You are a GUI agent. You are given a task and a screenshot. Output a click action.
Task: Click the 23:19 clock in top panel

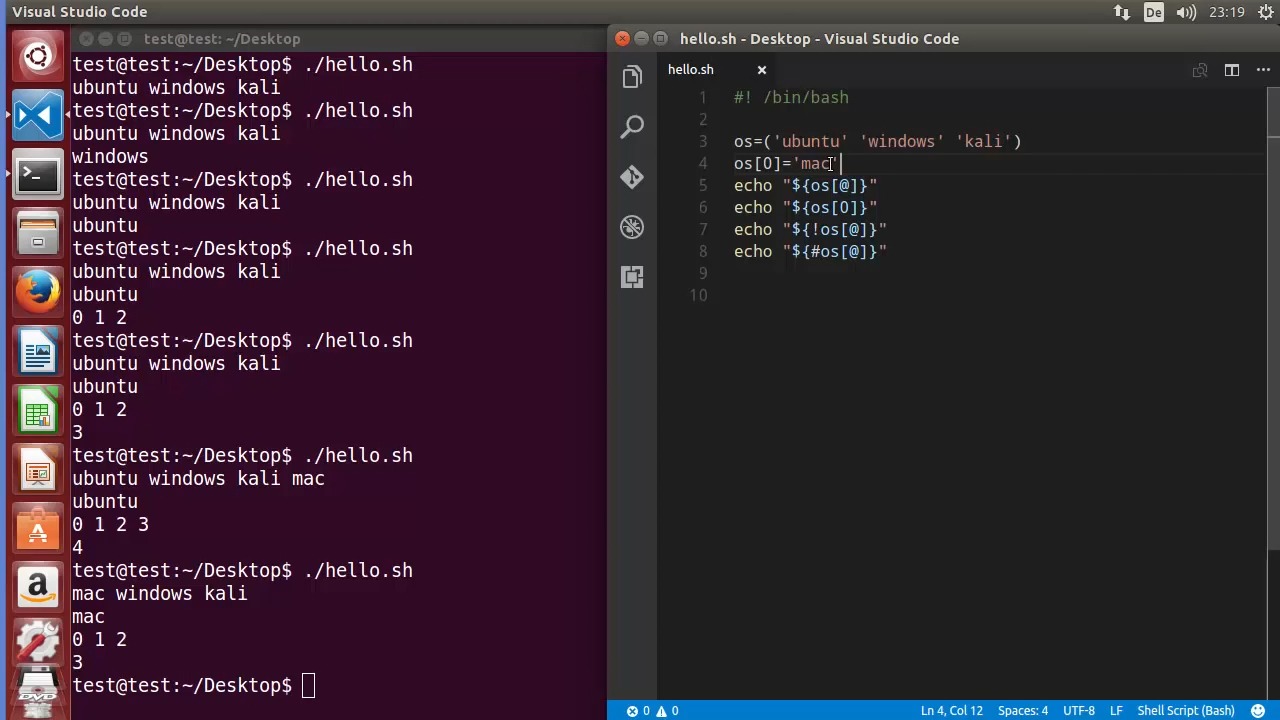[x=1226, y=12]
